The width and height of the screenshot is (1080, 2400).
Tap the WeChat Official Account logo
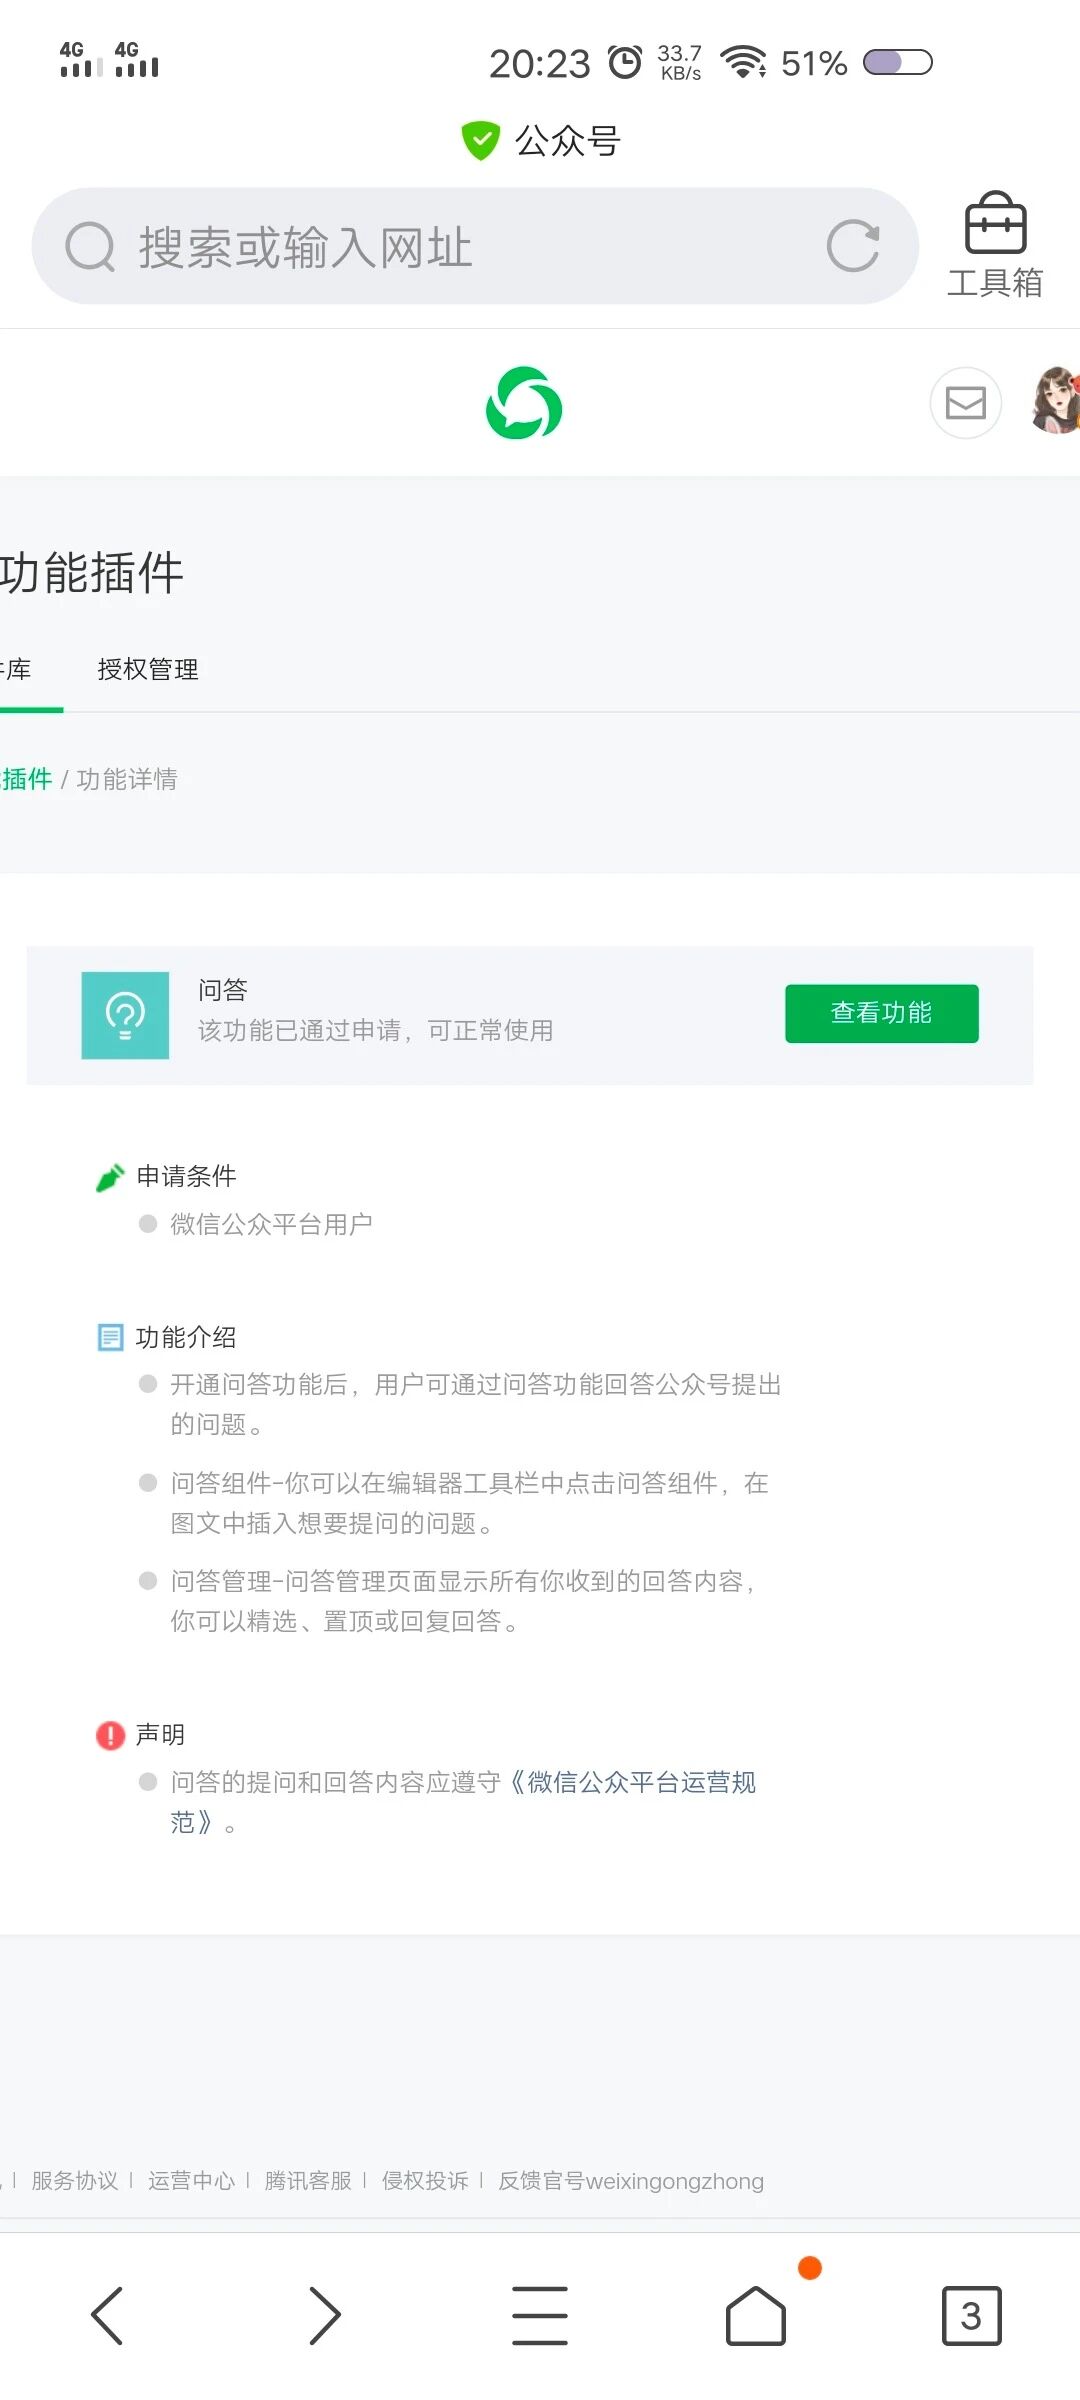[x=524, y=403]
